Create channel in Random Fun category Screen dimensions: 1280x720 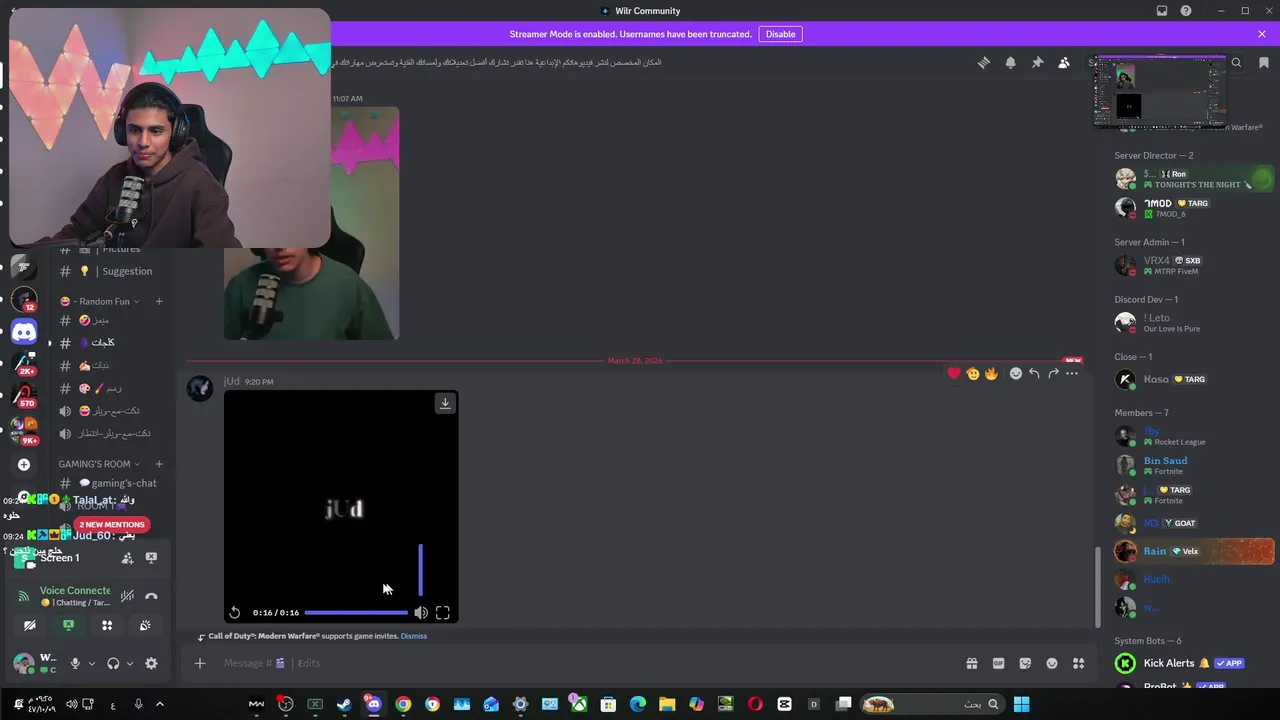159,301
